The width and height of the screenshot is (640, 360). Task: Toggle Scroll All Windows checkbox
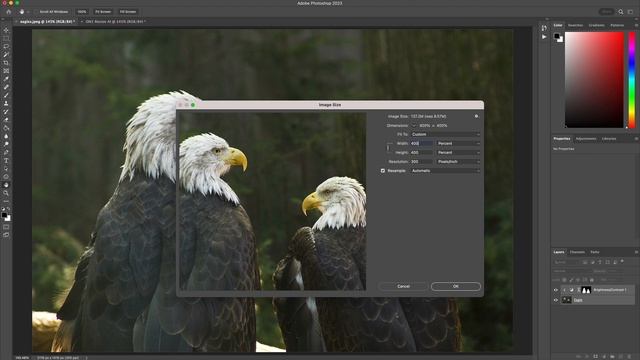tap(37, 12)
